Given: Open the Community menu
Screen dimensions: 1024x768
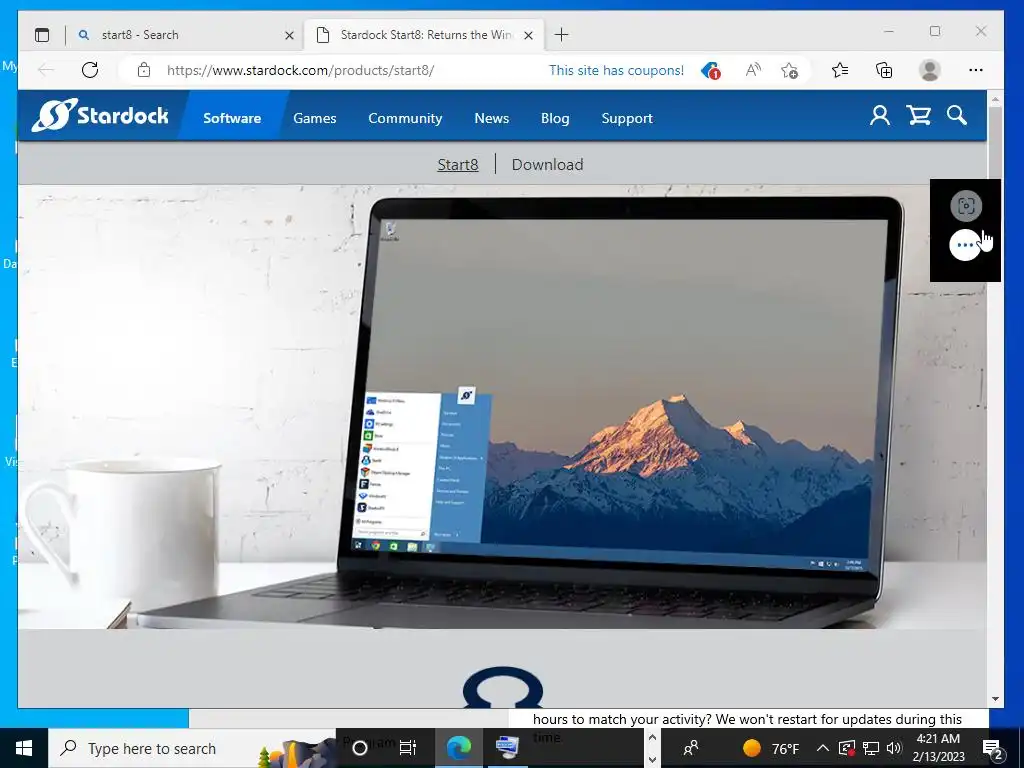Looking at the screenshot, I should (405, 118).
